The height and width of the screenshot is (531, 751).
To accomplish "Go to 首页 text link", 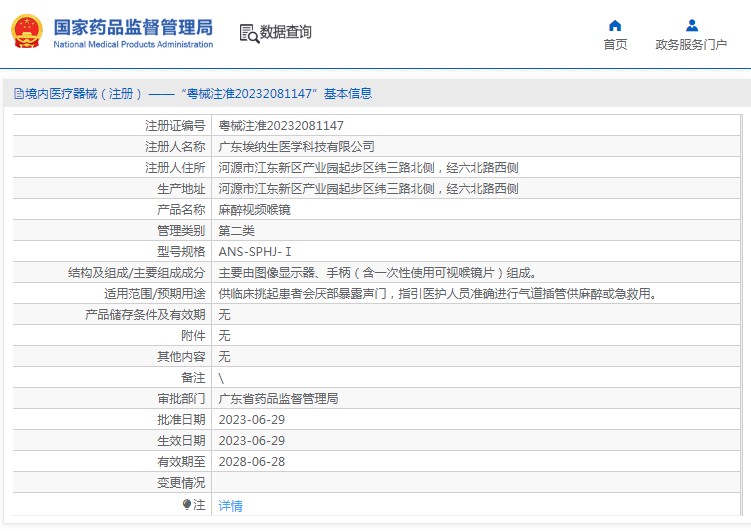I will coord(615,45).
